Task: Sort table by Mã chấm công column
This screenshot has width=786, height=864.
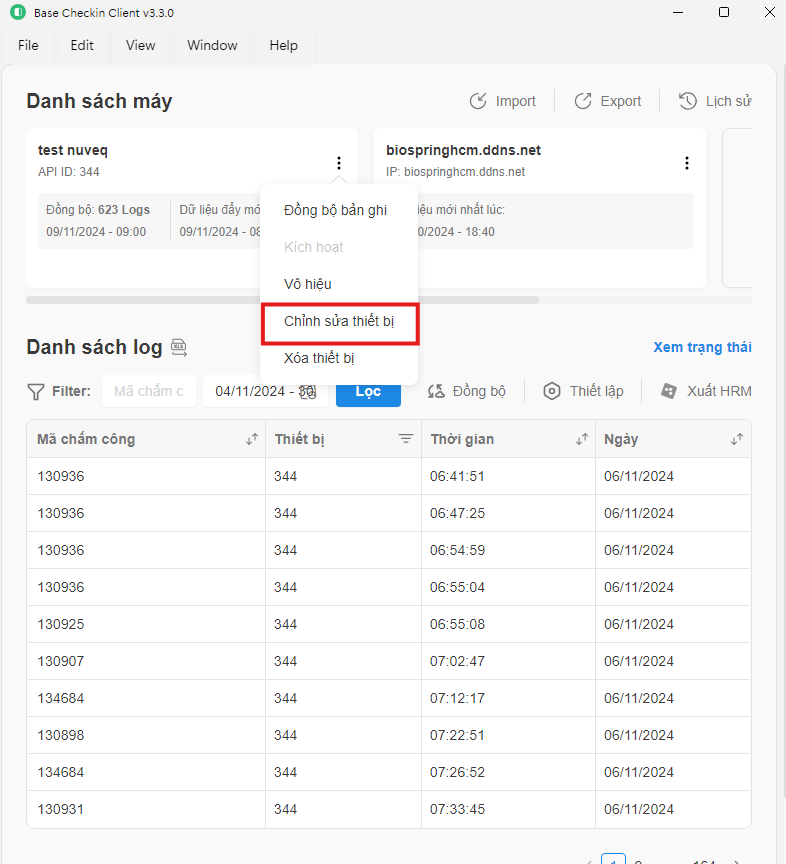Action: coord(251,439)
